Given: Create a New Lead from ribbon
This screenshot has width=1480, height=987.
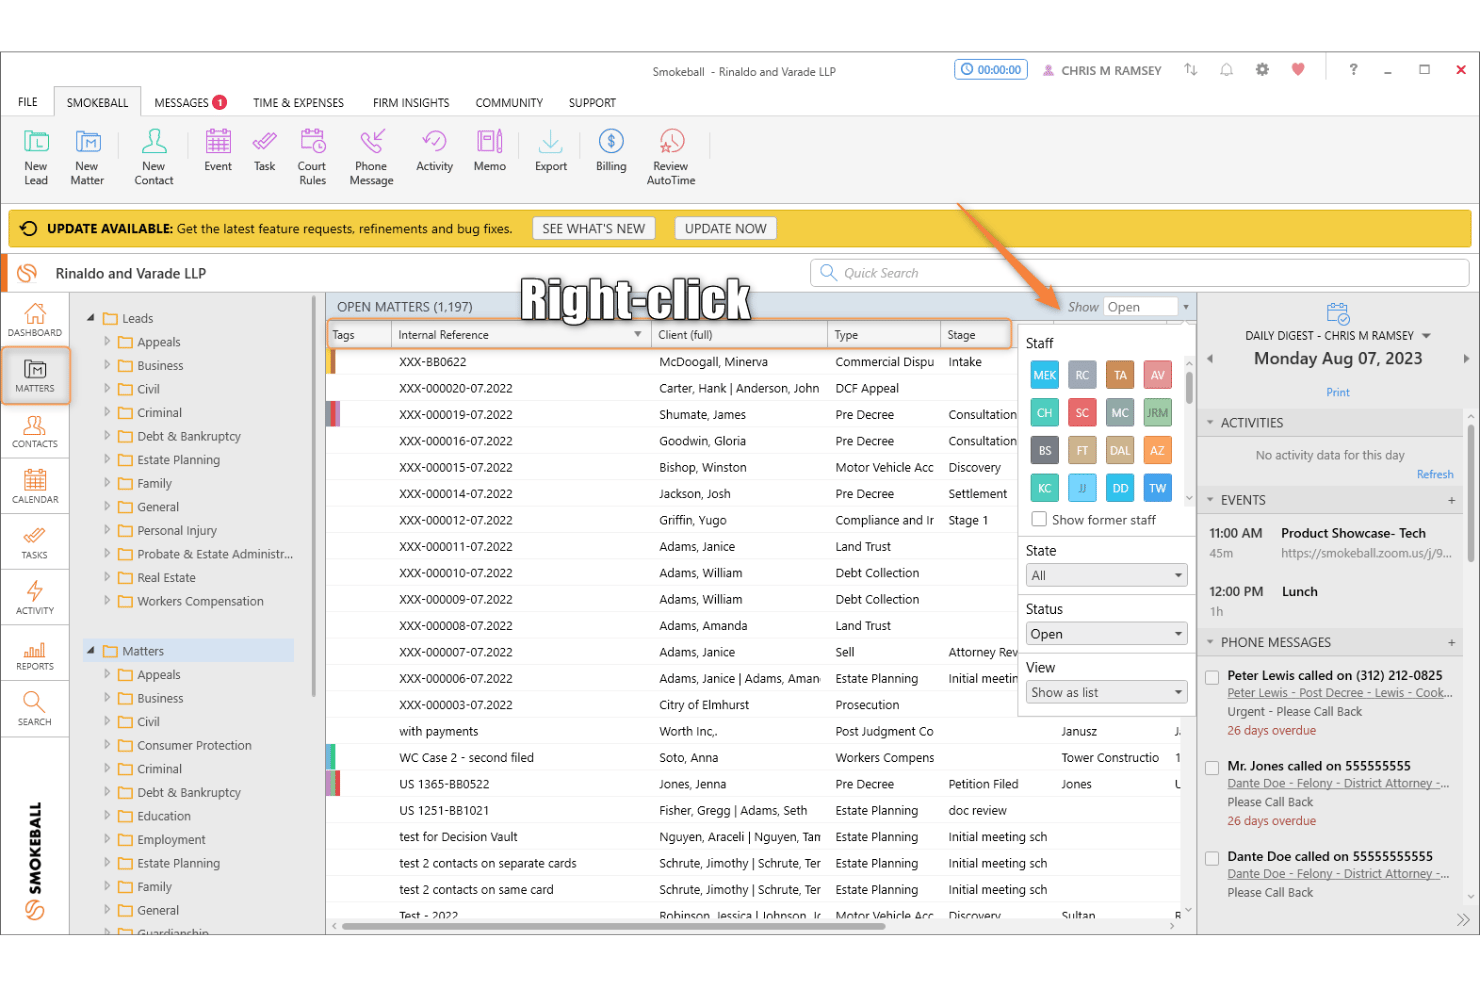Looking at the screenshot, I should point(36,157).
